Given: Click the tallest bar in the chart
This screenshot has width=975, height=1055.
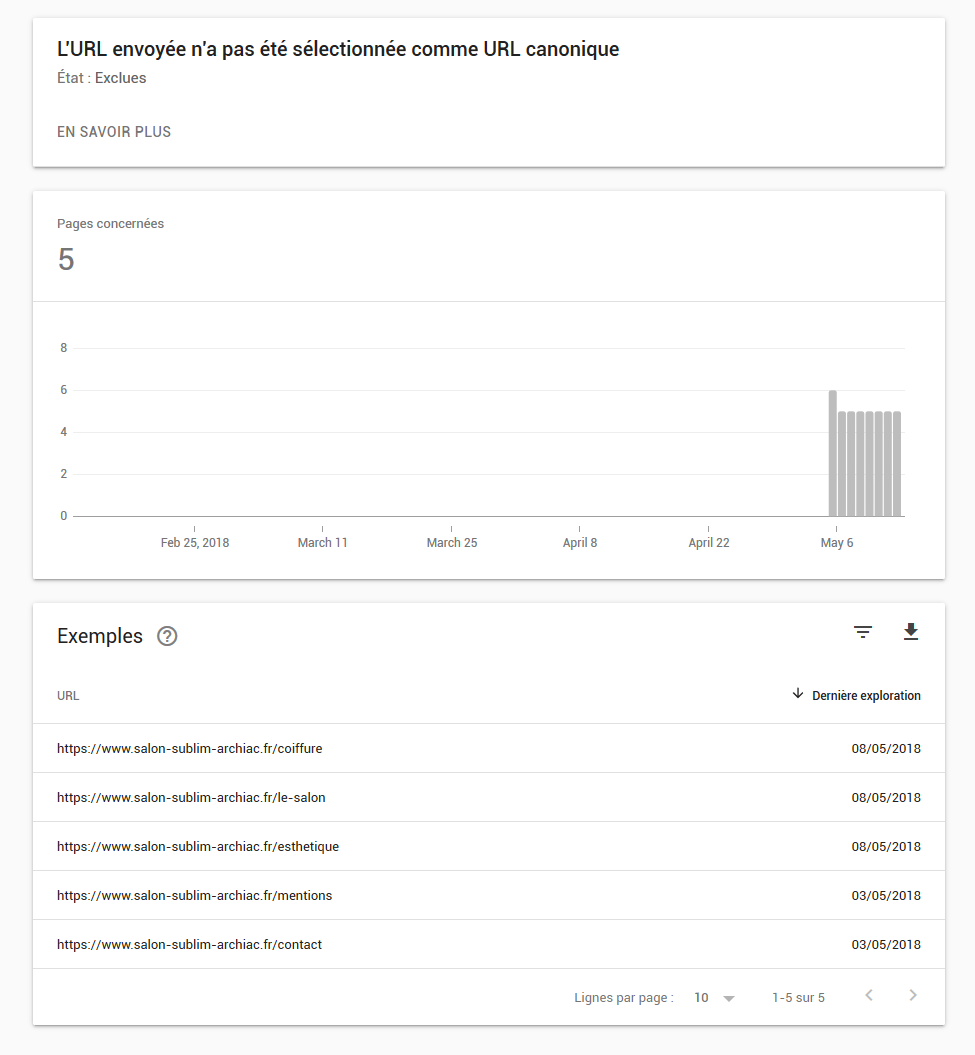Looking at the screenshot, I should coord(833,453).
